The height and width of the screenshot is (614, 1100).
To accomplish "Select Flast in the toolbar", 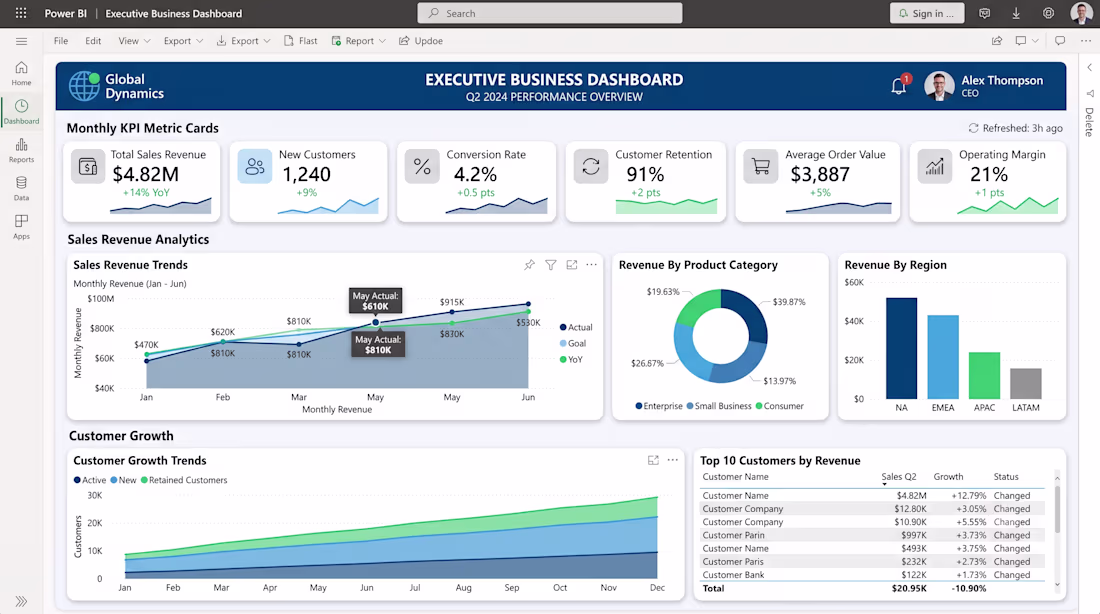I will click(x=301, y=41).
